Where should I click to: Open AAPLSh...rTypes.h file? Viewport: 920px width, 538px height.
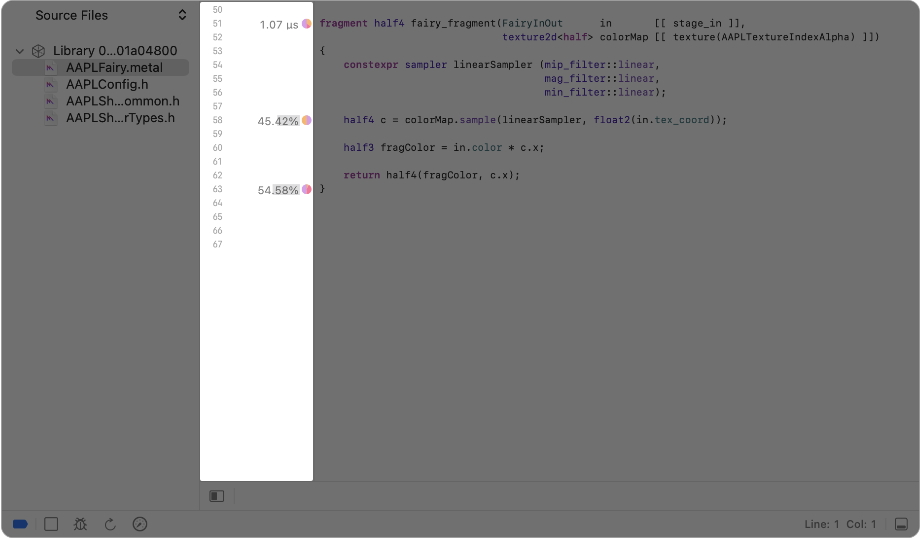coord(120,118)
